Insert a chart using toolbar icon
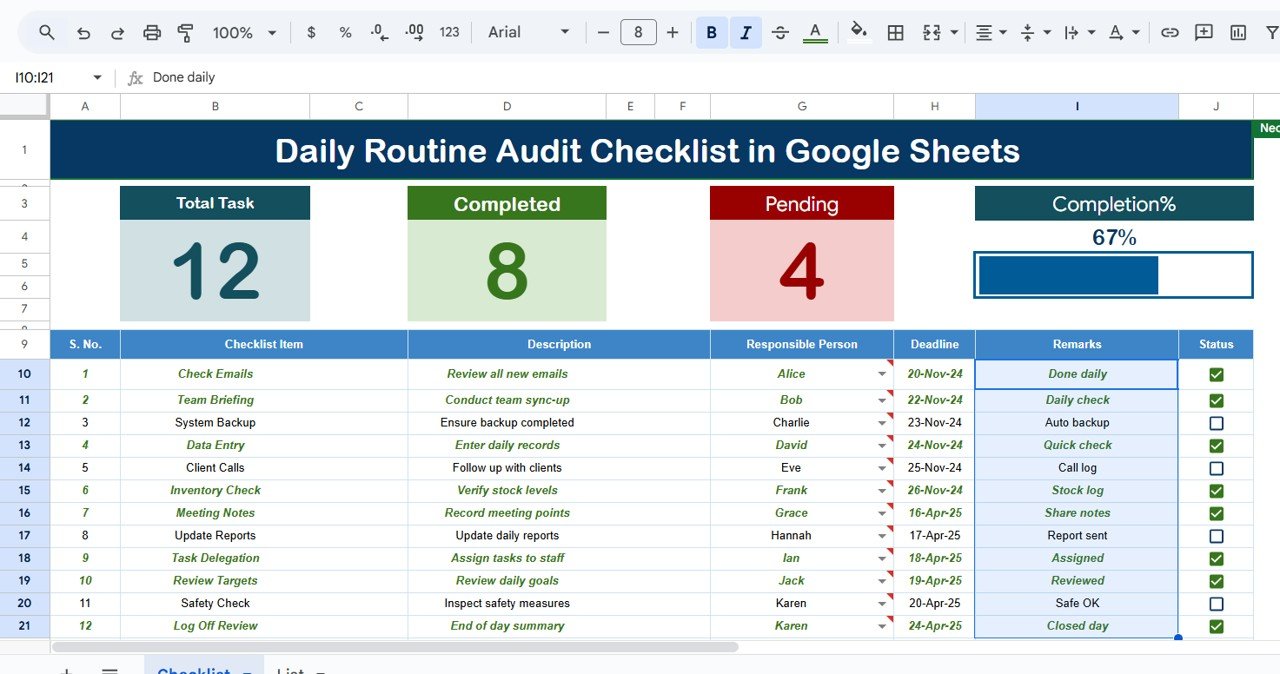Screen dimensions: 1280x674 tap(1238, 33)
